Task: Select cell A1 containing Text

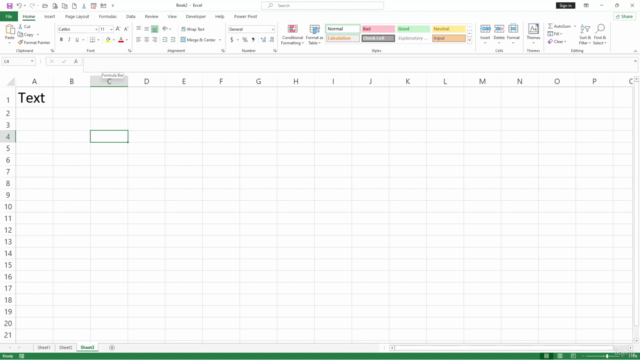Action: click(x=34, y=98)
